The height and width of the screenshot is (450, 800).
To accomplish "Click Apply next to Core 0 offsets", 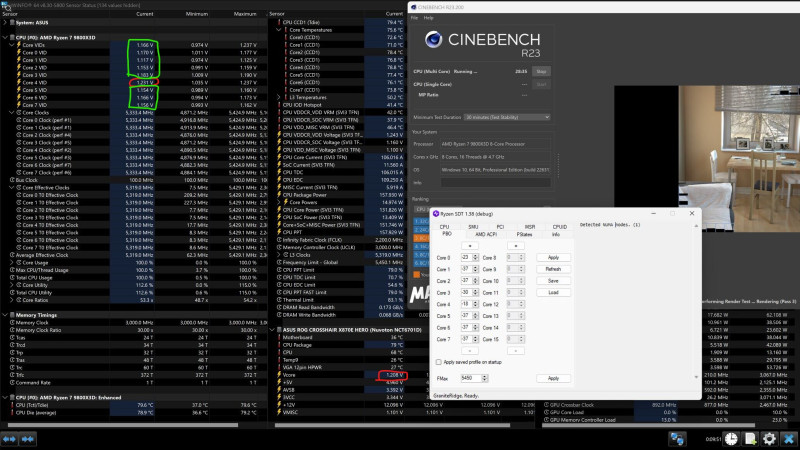I will (x=553, y=257).
